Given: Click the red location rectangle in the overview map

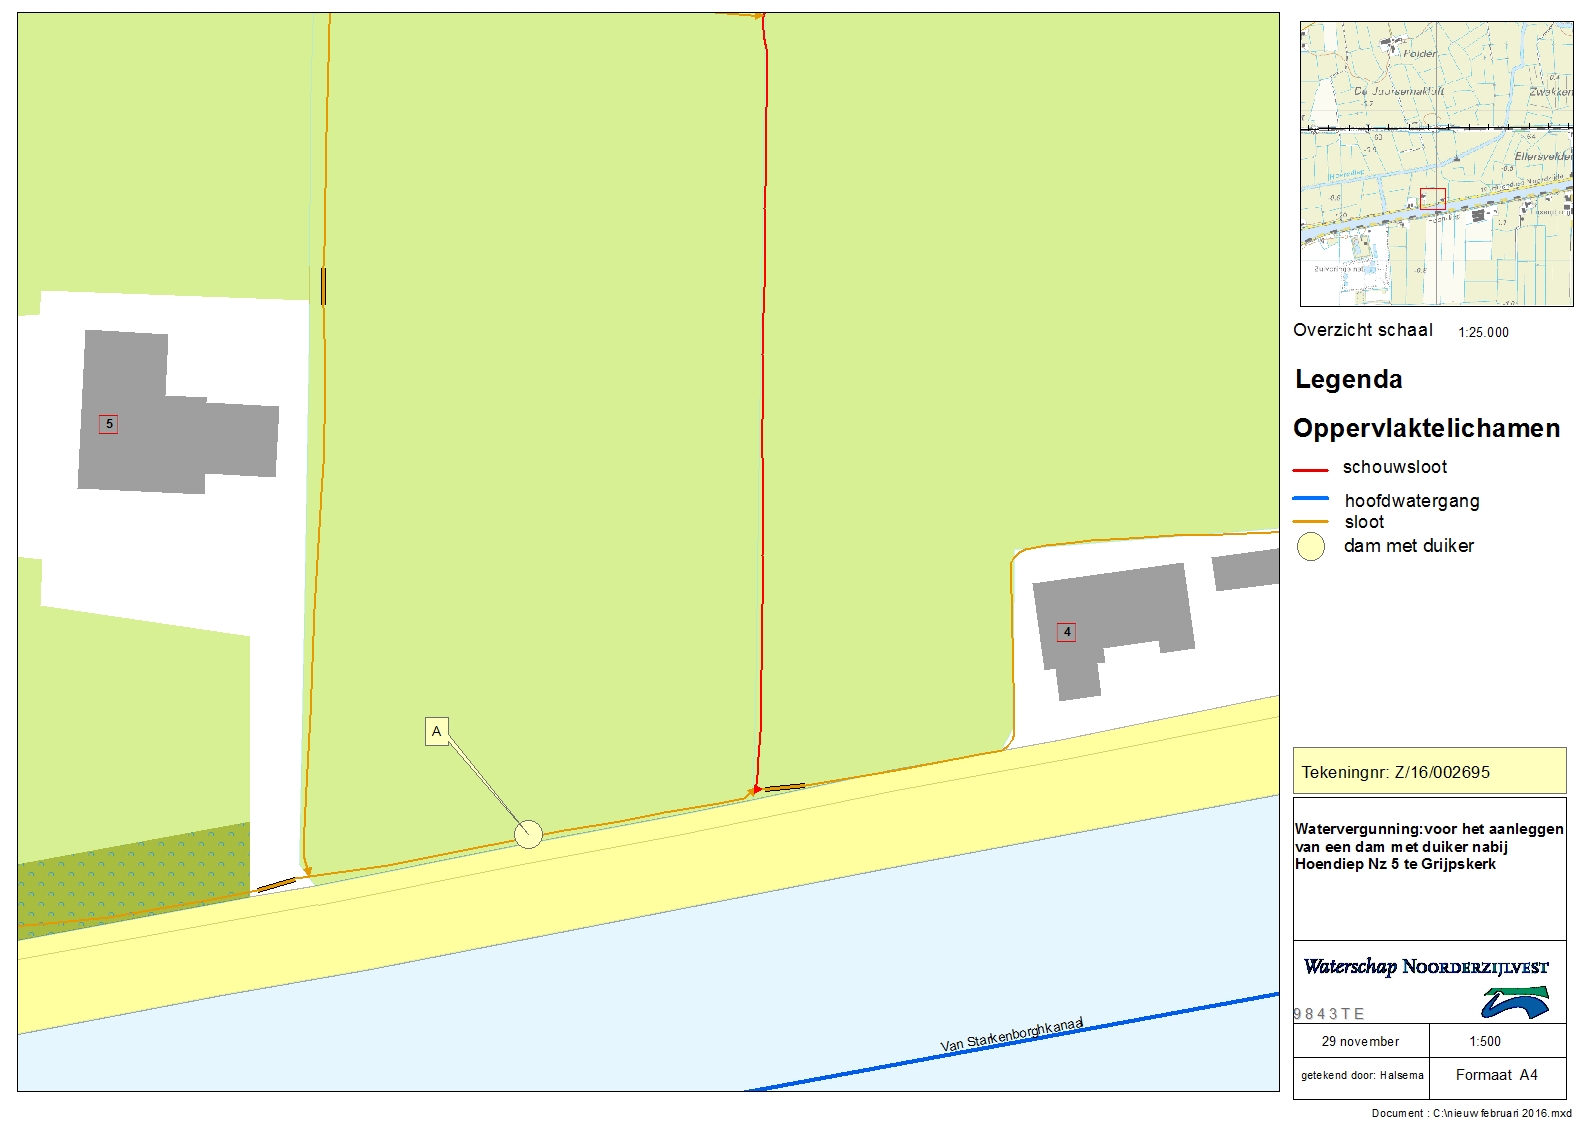Looking at the screenshot, I should [x=1432, y=198].
